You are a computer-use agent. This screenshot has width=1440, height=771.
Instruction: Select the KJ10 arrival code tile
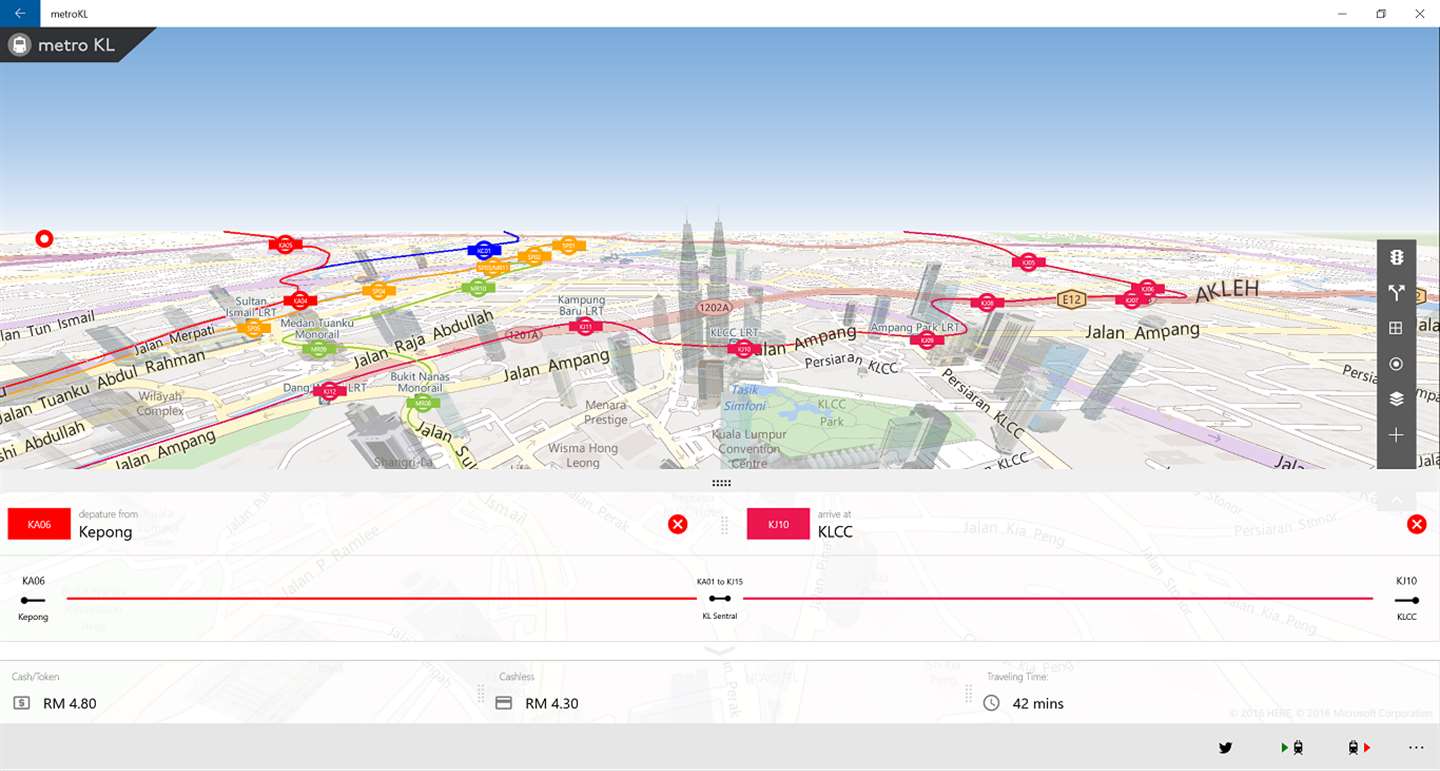pos(778,524)
